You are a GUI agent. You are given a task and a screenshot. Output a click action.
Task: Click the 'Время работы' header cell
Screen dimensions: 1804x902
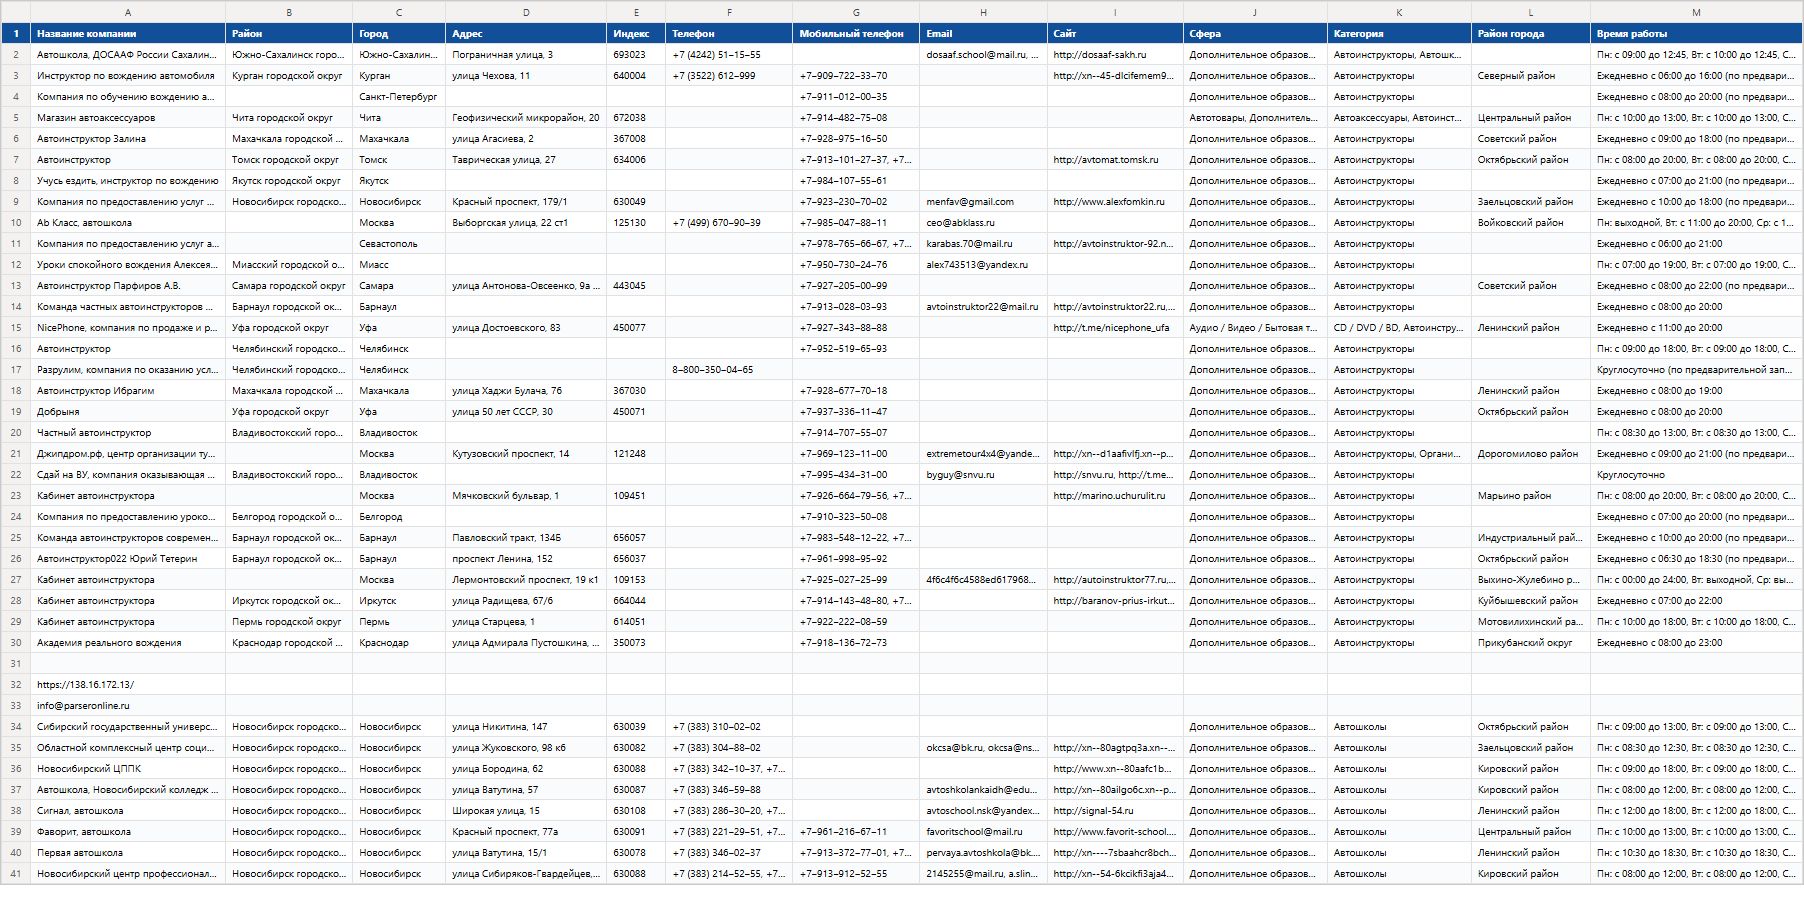click(x=1696, y=33)
